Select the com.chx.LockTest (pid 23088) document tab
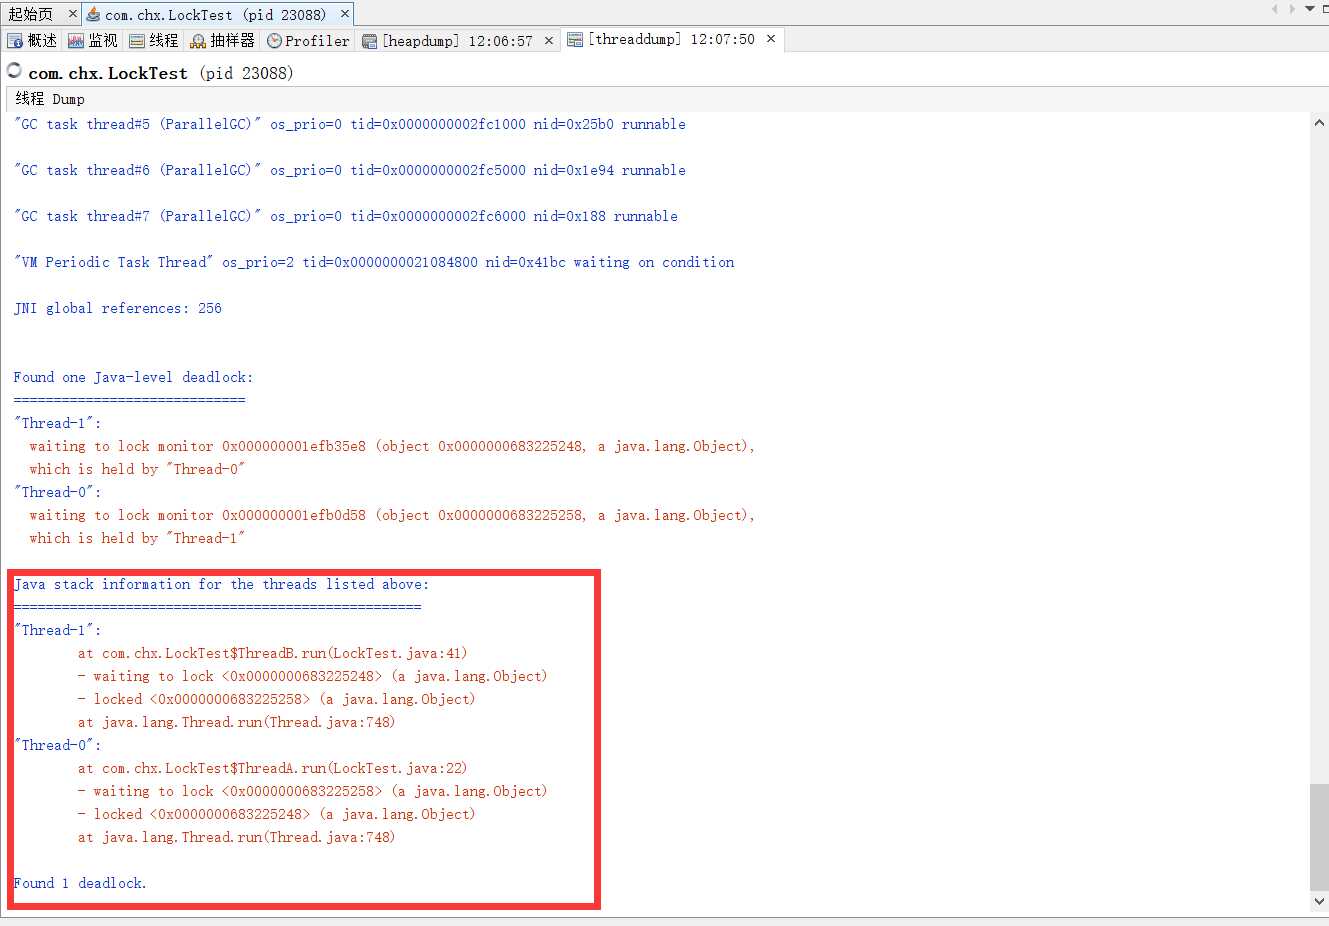This screenshot has height=926, width=1329. coord(215,14)
